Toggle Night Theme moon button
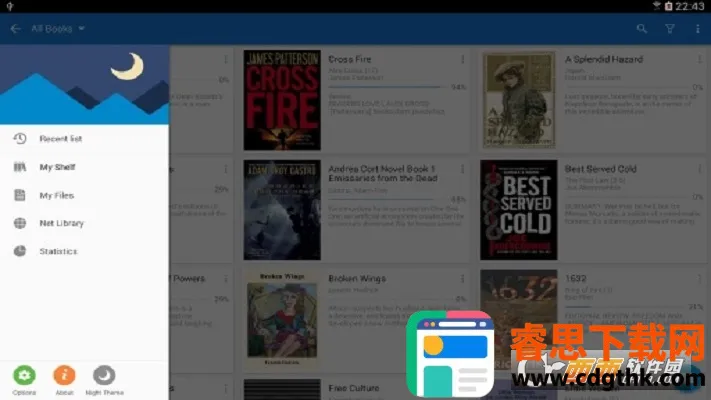The image size is (711, 400). [x=104, y=375]
